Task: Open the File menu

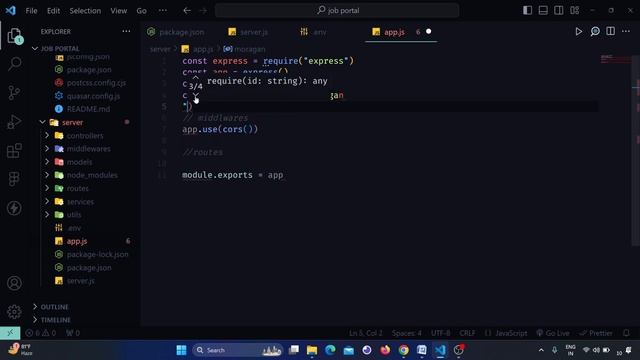Action: coord(31,11)
